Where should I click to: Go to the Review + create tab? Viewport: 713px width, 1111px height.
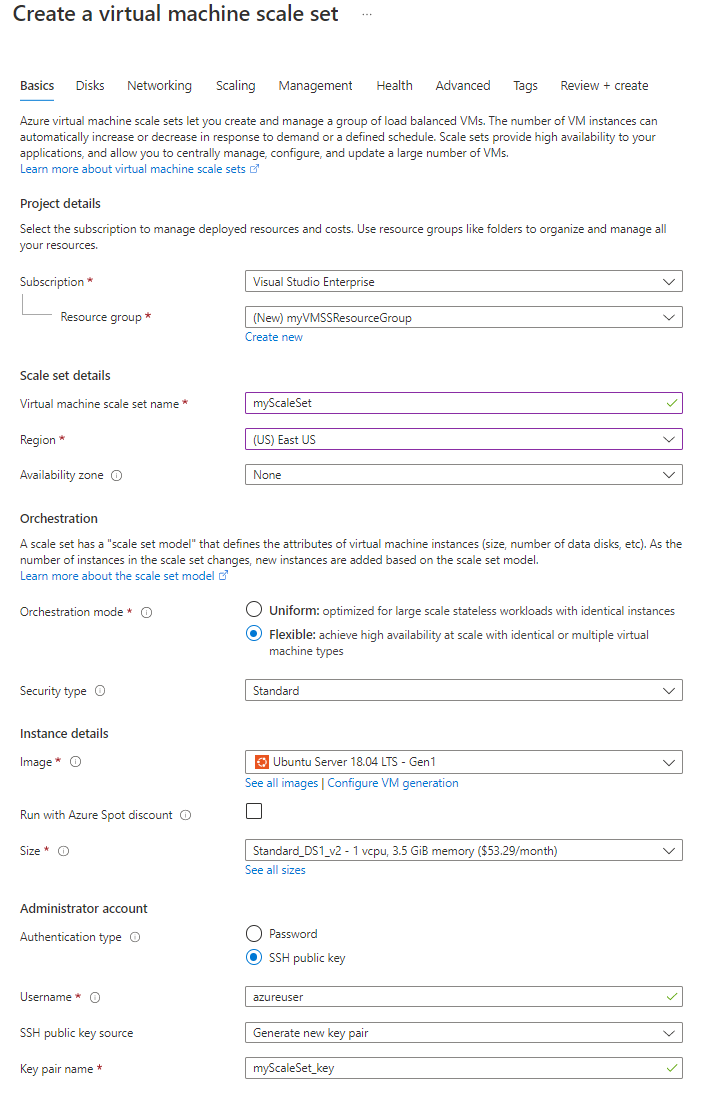coord(604,86)
